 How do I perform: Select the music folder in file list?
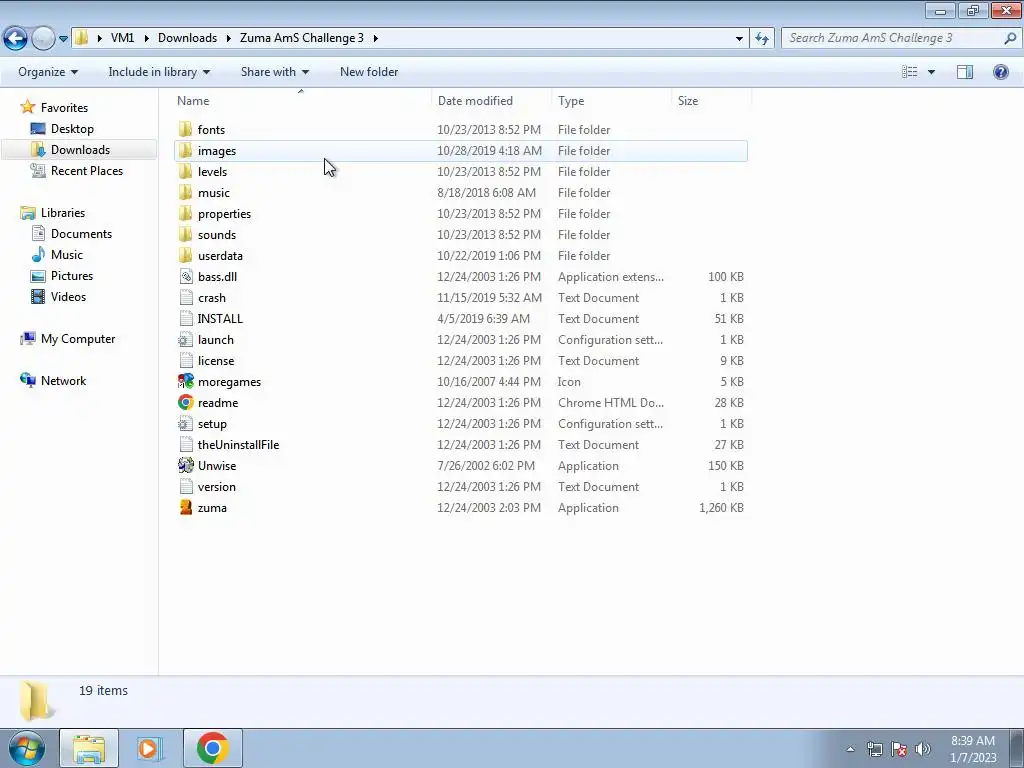coord(214,193)
